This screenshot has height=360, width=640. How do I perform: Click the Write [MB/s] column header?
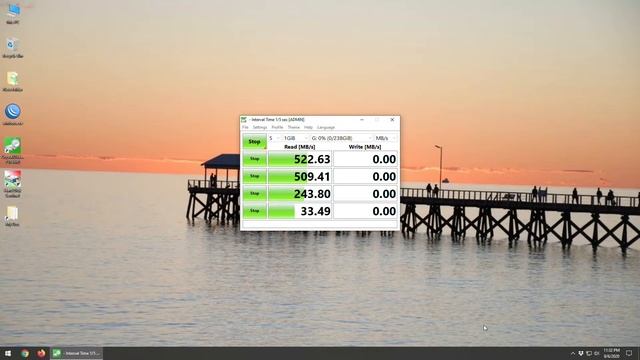pyautogui.click(x=365, y=147)
